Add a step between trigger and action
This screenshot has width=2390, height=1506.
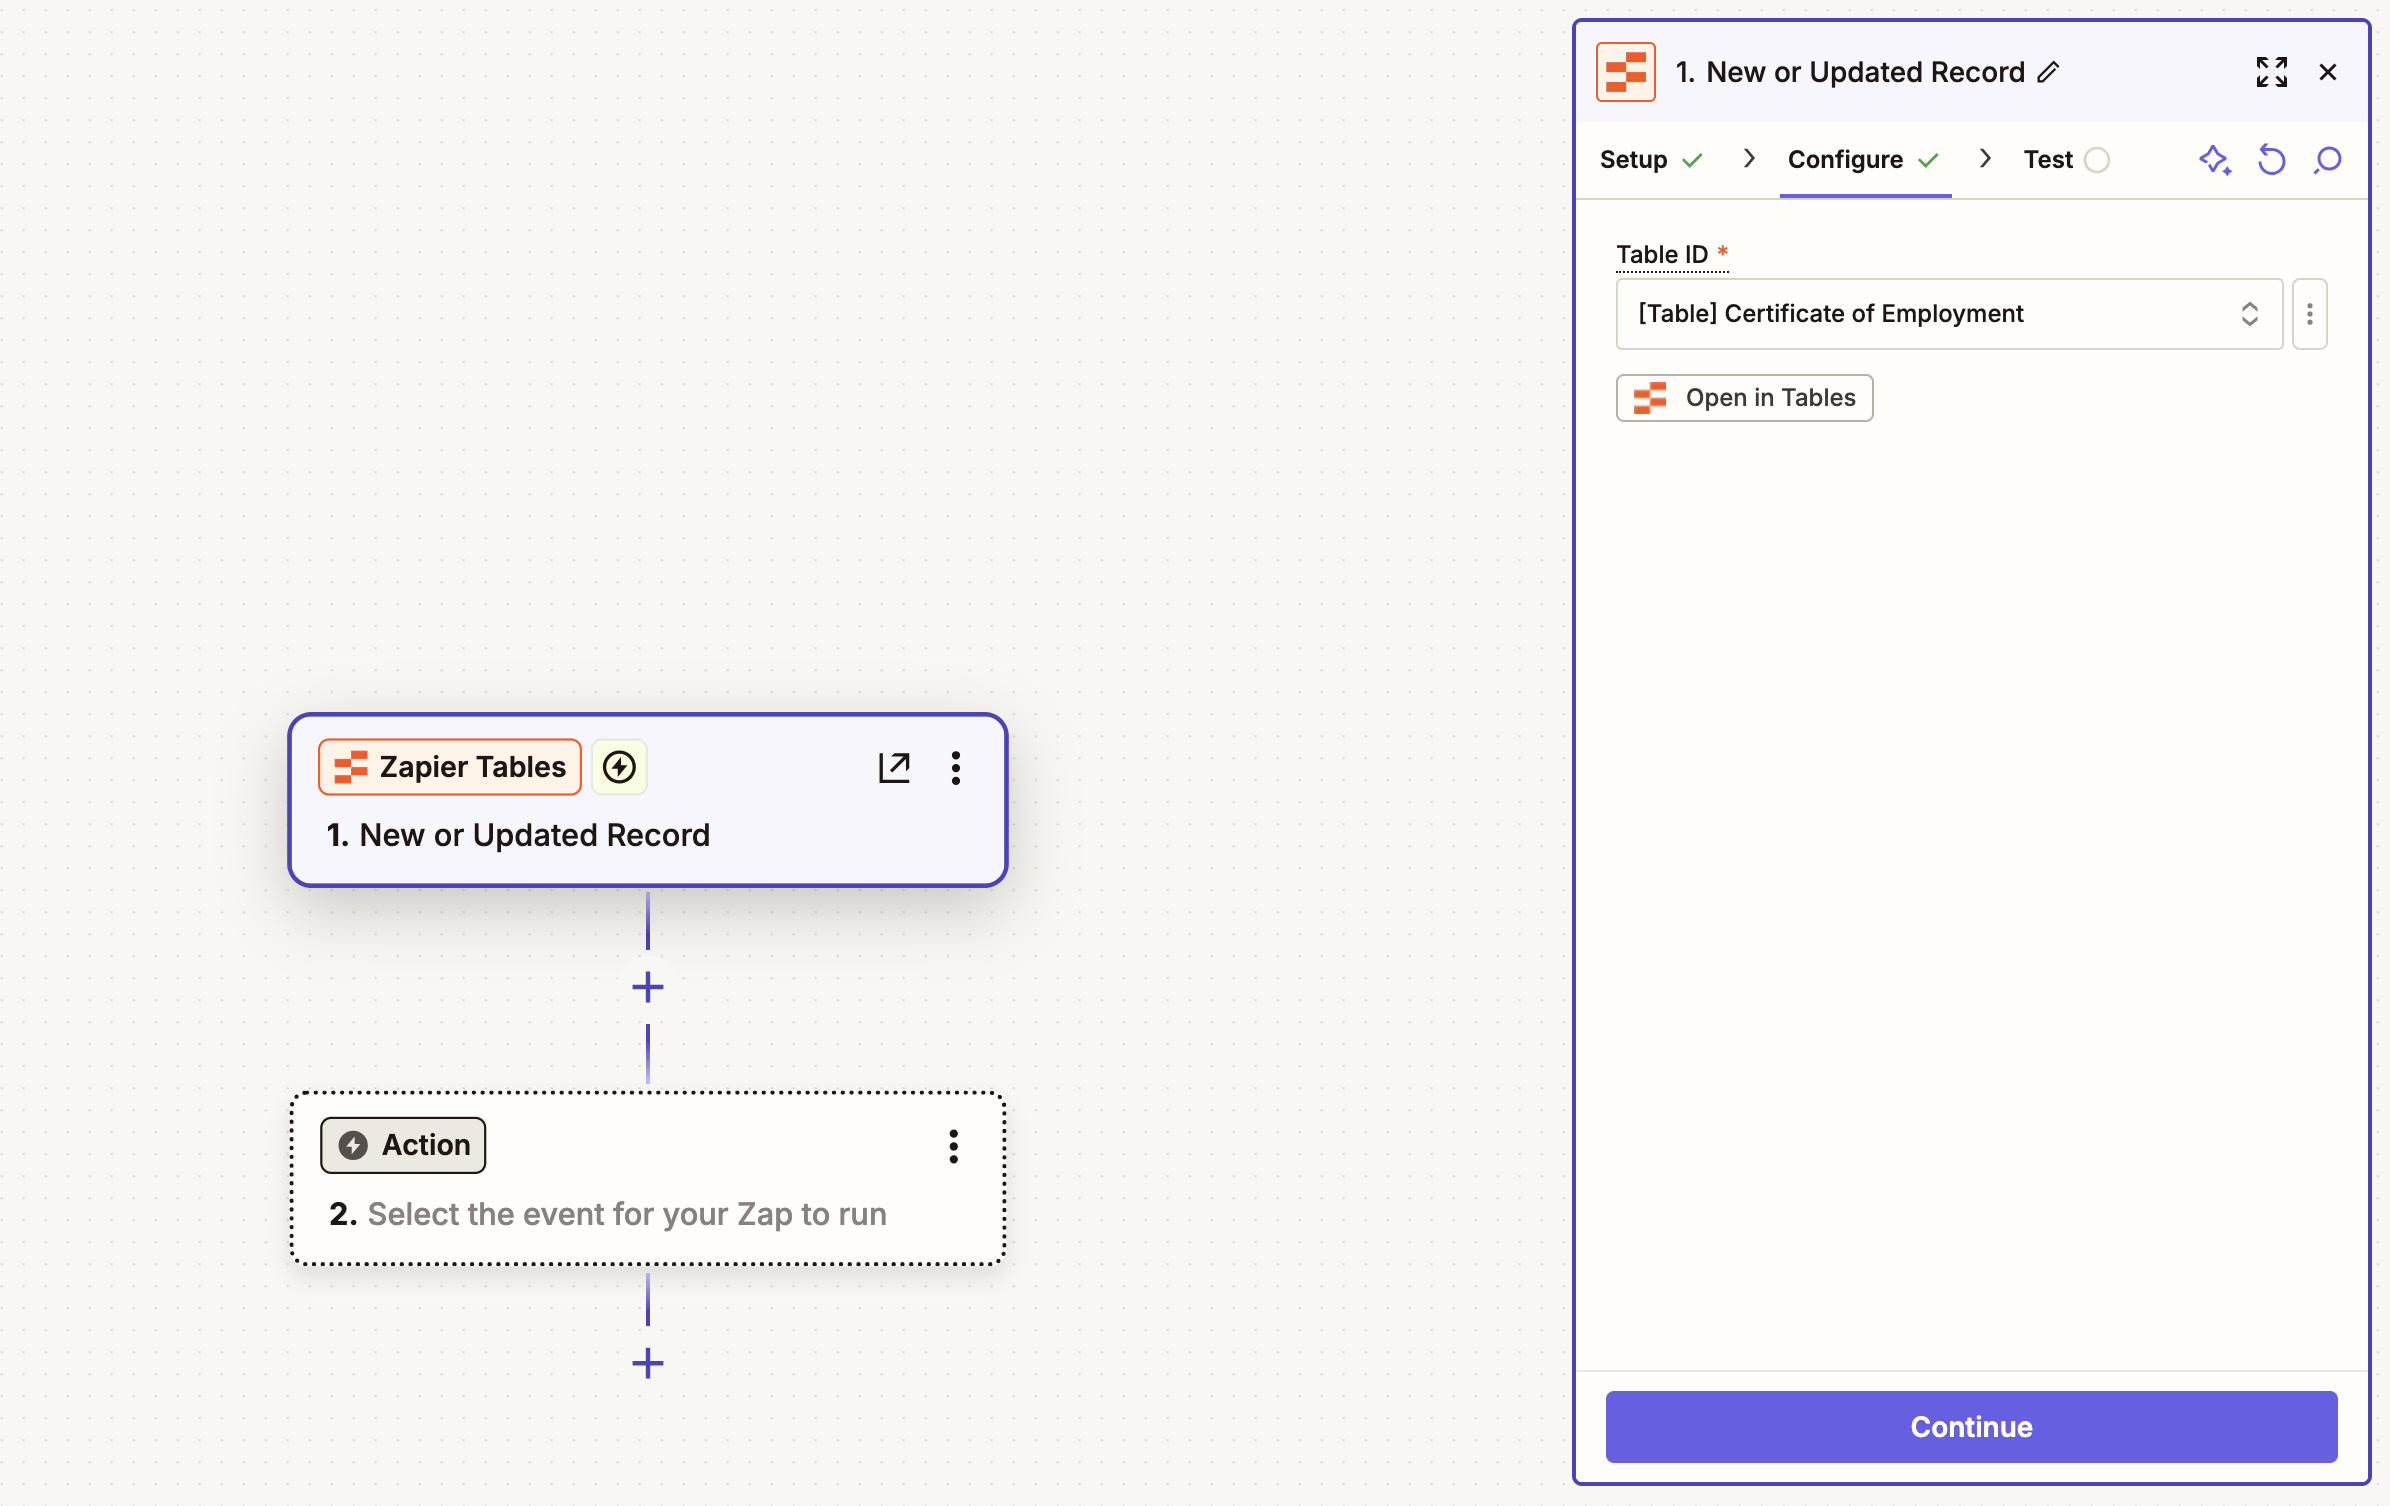point(648,987)
